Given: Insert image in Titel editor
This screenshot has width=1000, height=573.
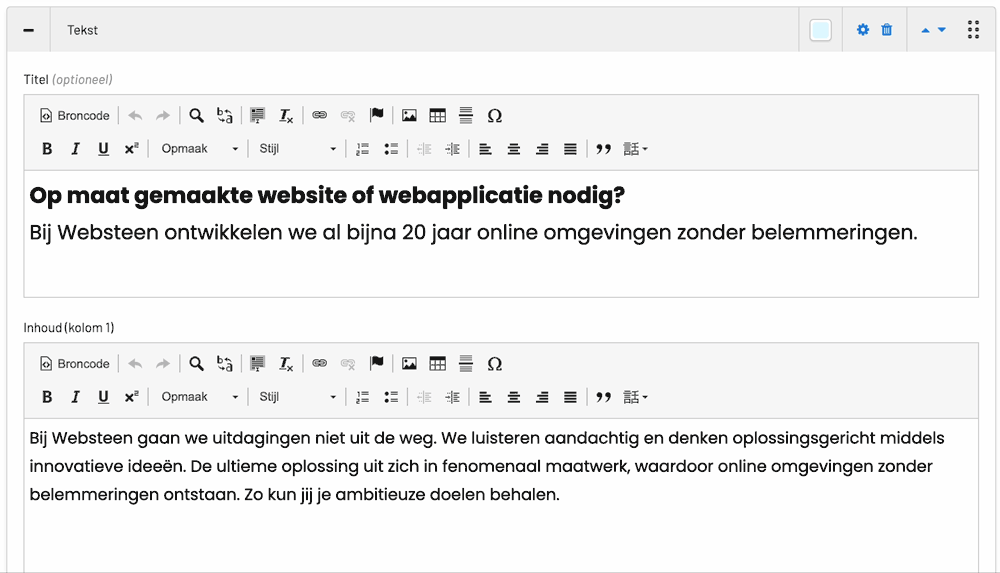Looking at the screenshot, I should click(409, 115).
